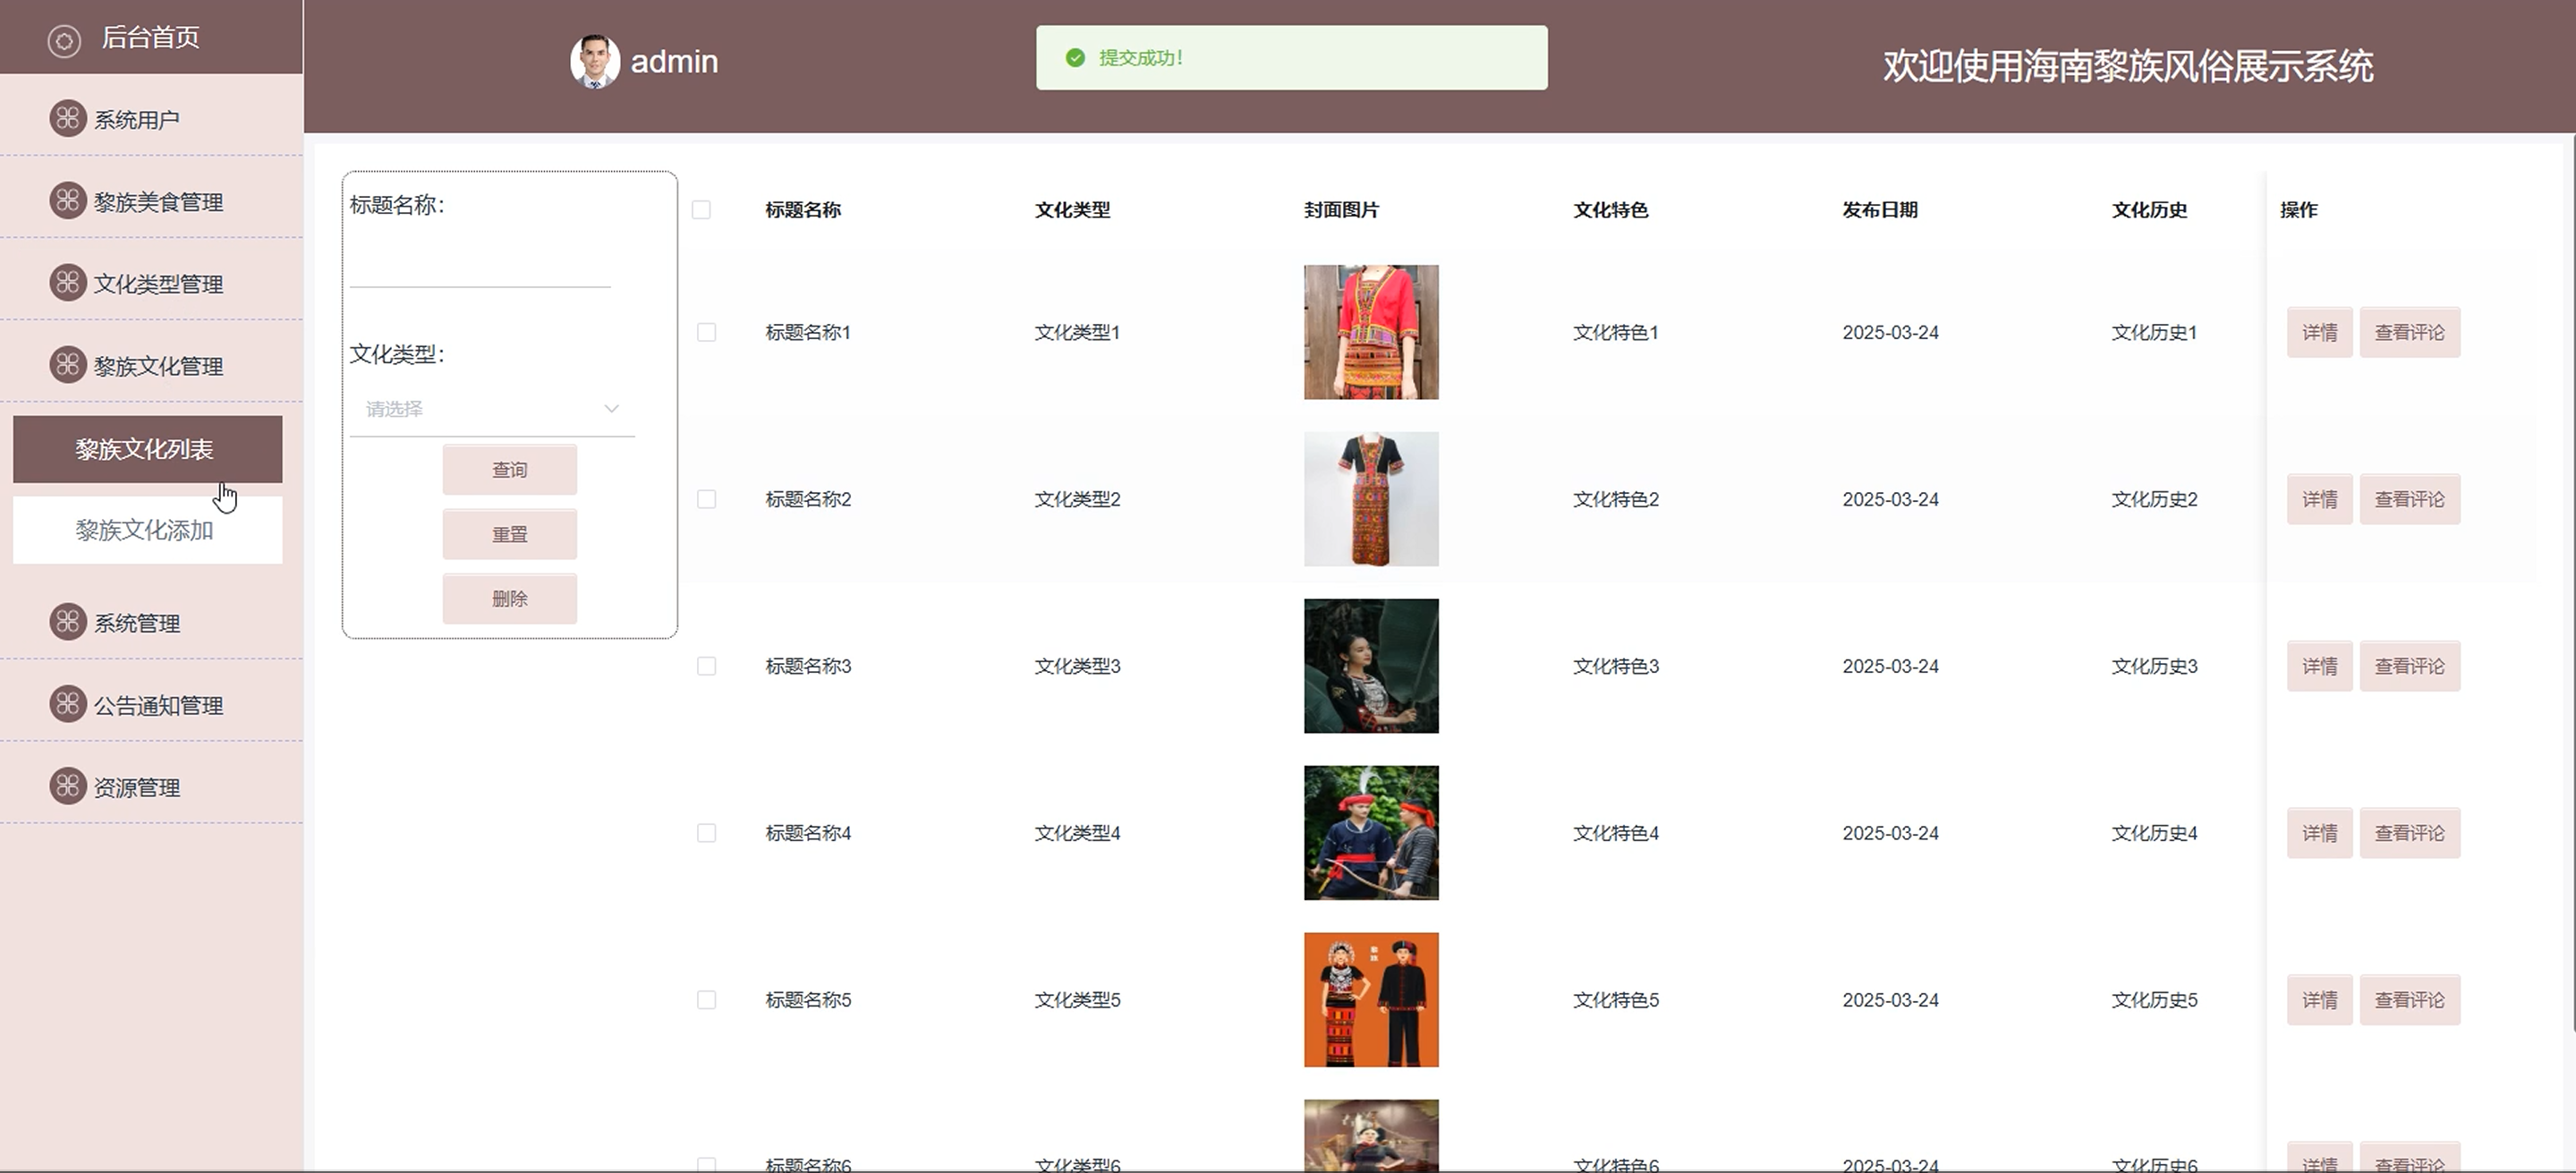Click the 标题名称 search input field
Viewport: 2576px width, 1173px height.
click(480, 266)
